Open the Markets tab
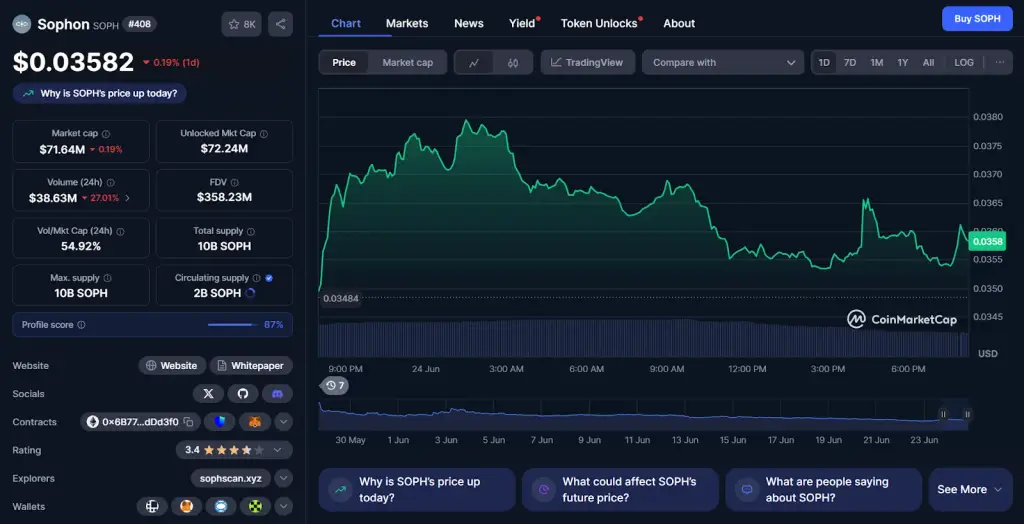This screenshot has height=524, width=1024. pyautogui.click(x=407, y=23)
